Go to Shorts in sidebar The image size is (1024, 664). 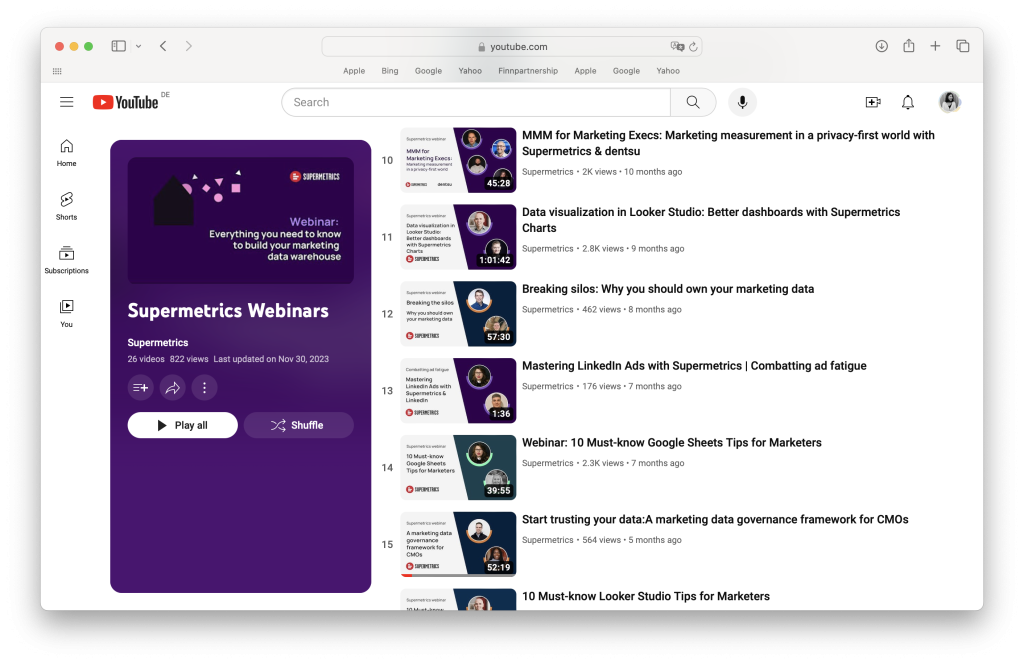click(66, 205)
